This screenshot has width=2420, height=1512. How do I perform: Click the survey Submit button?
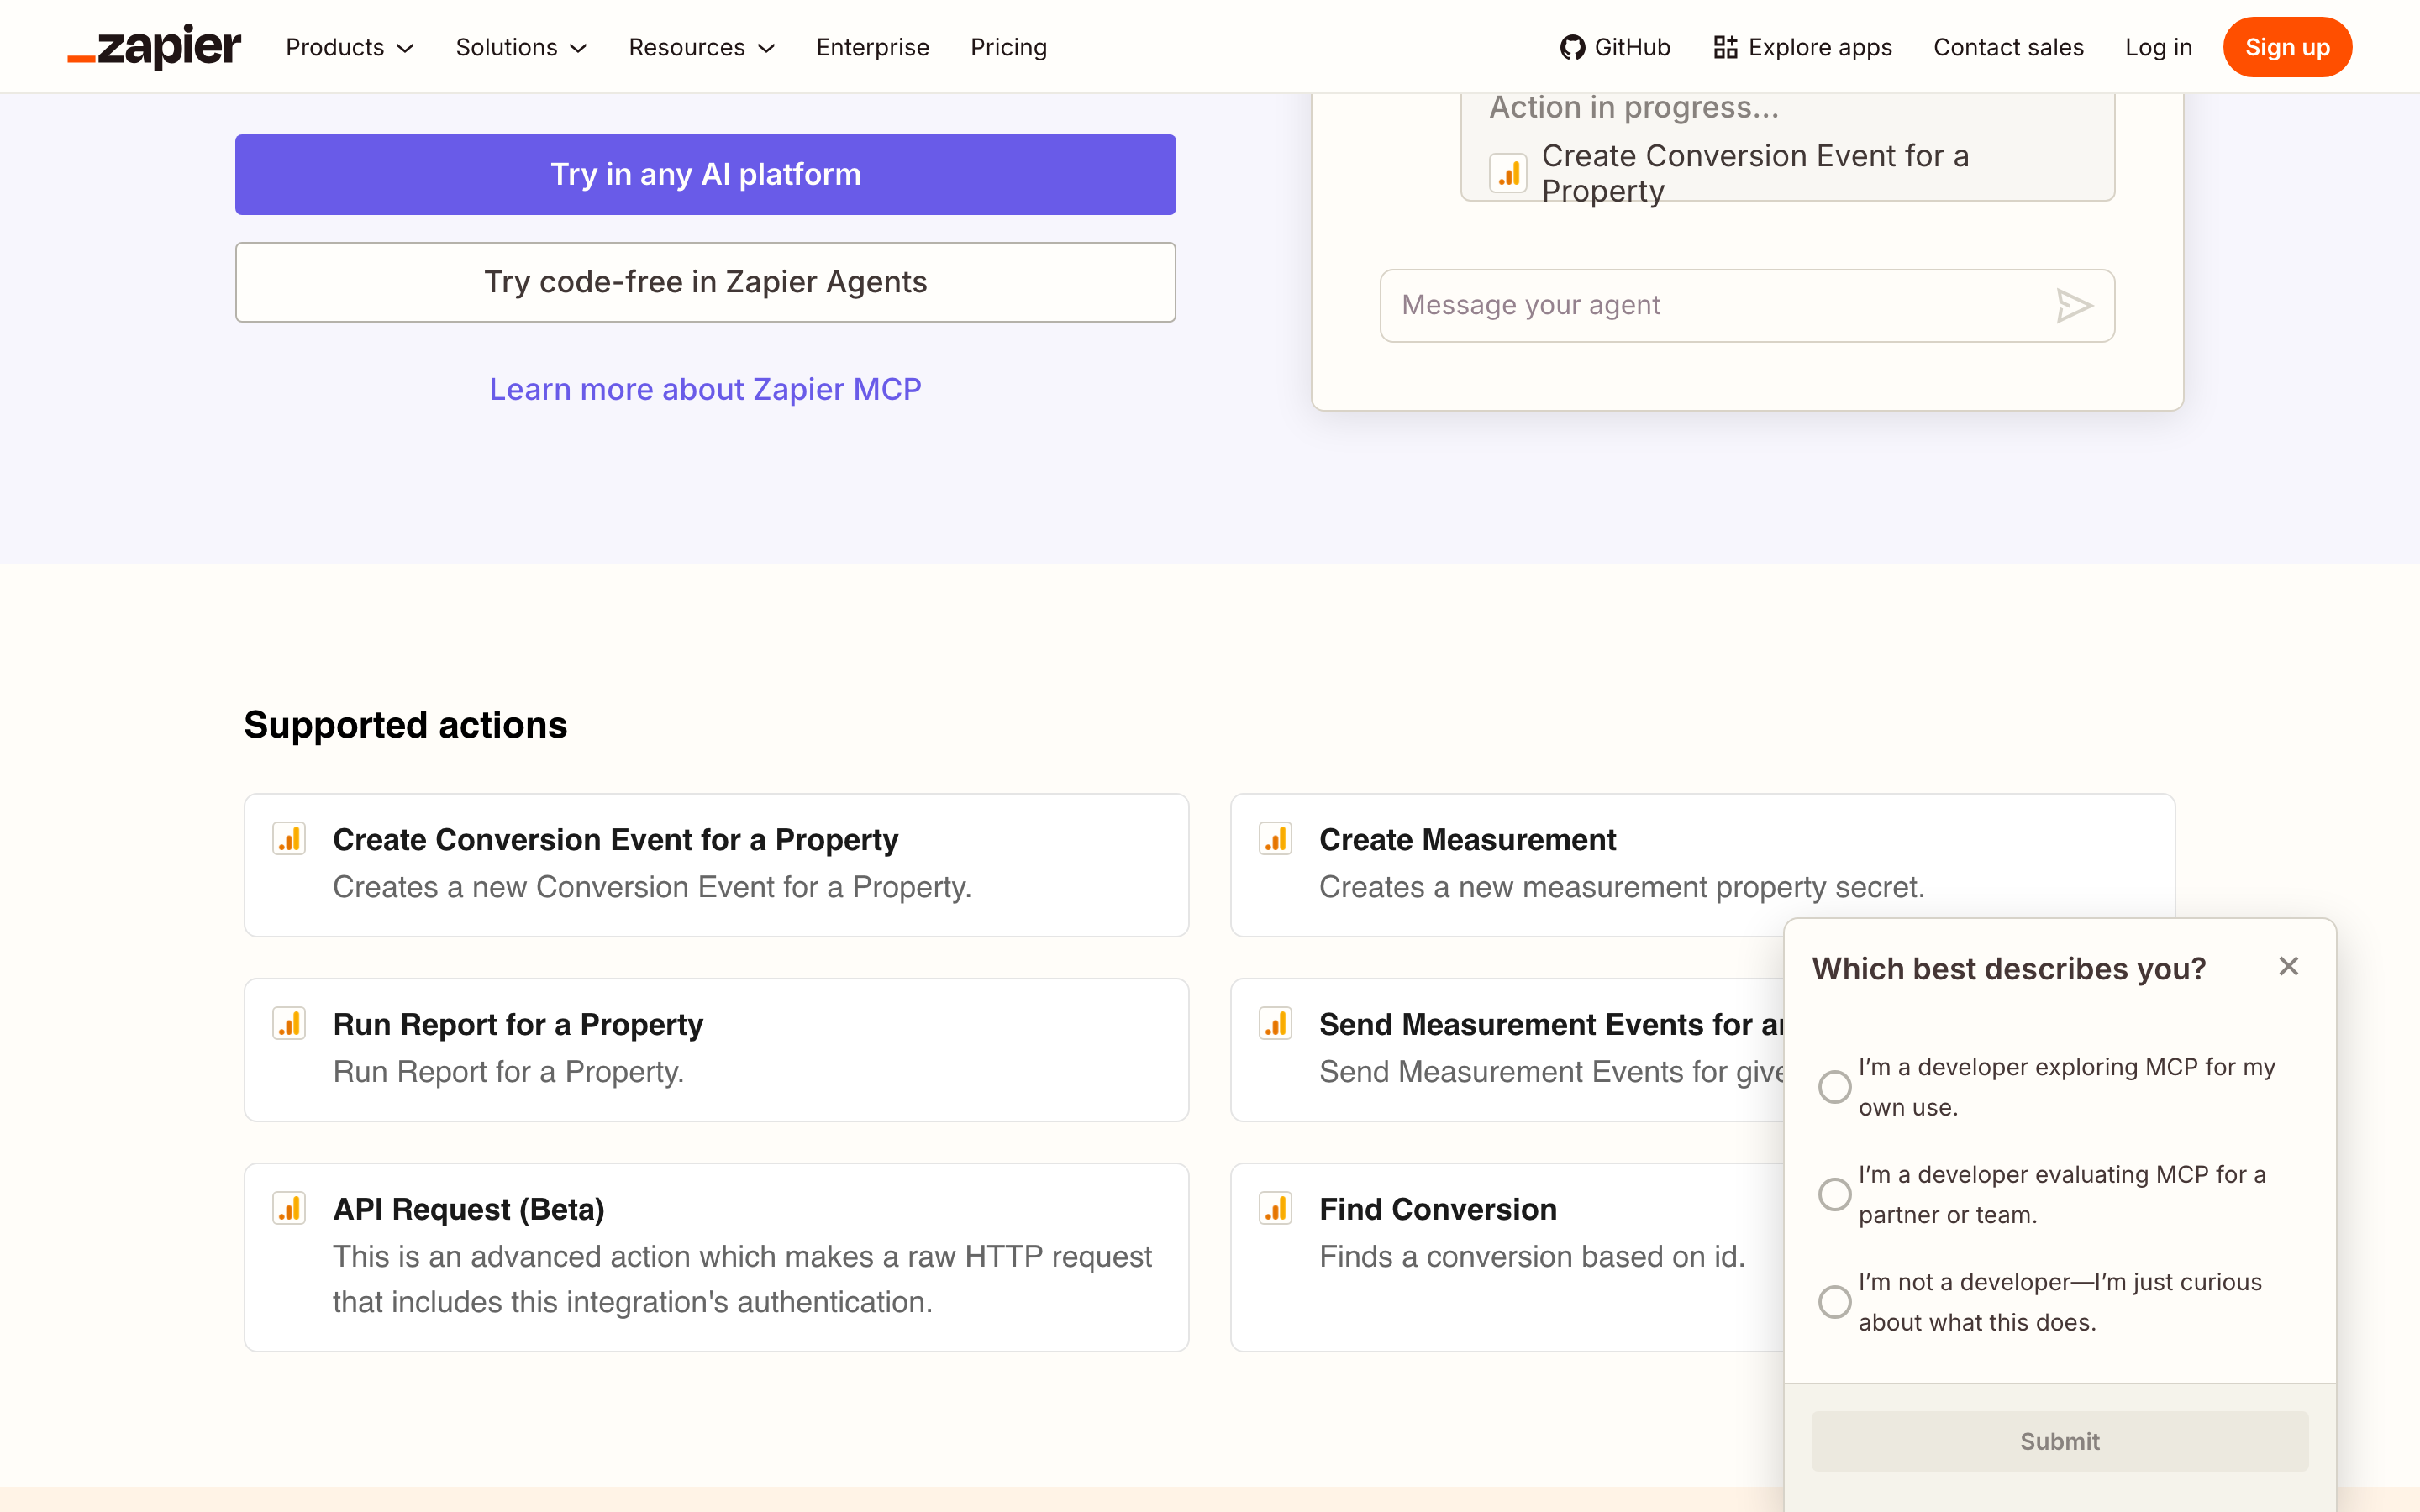2059,1441
